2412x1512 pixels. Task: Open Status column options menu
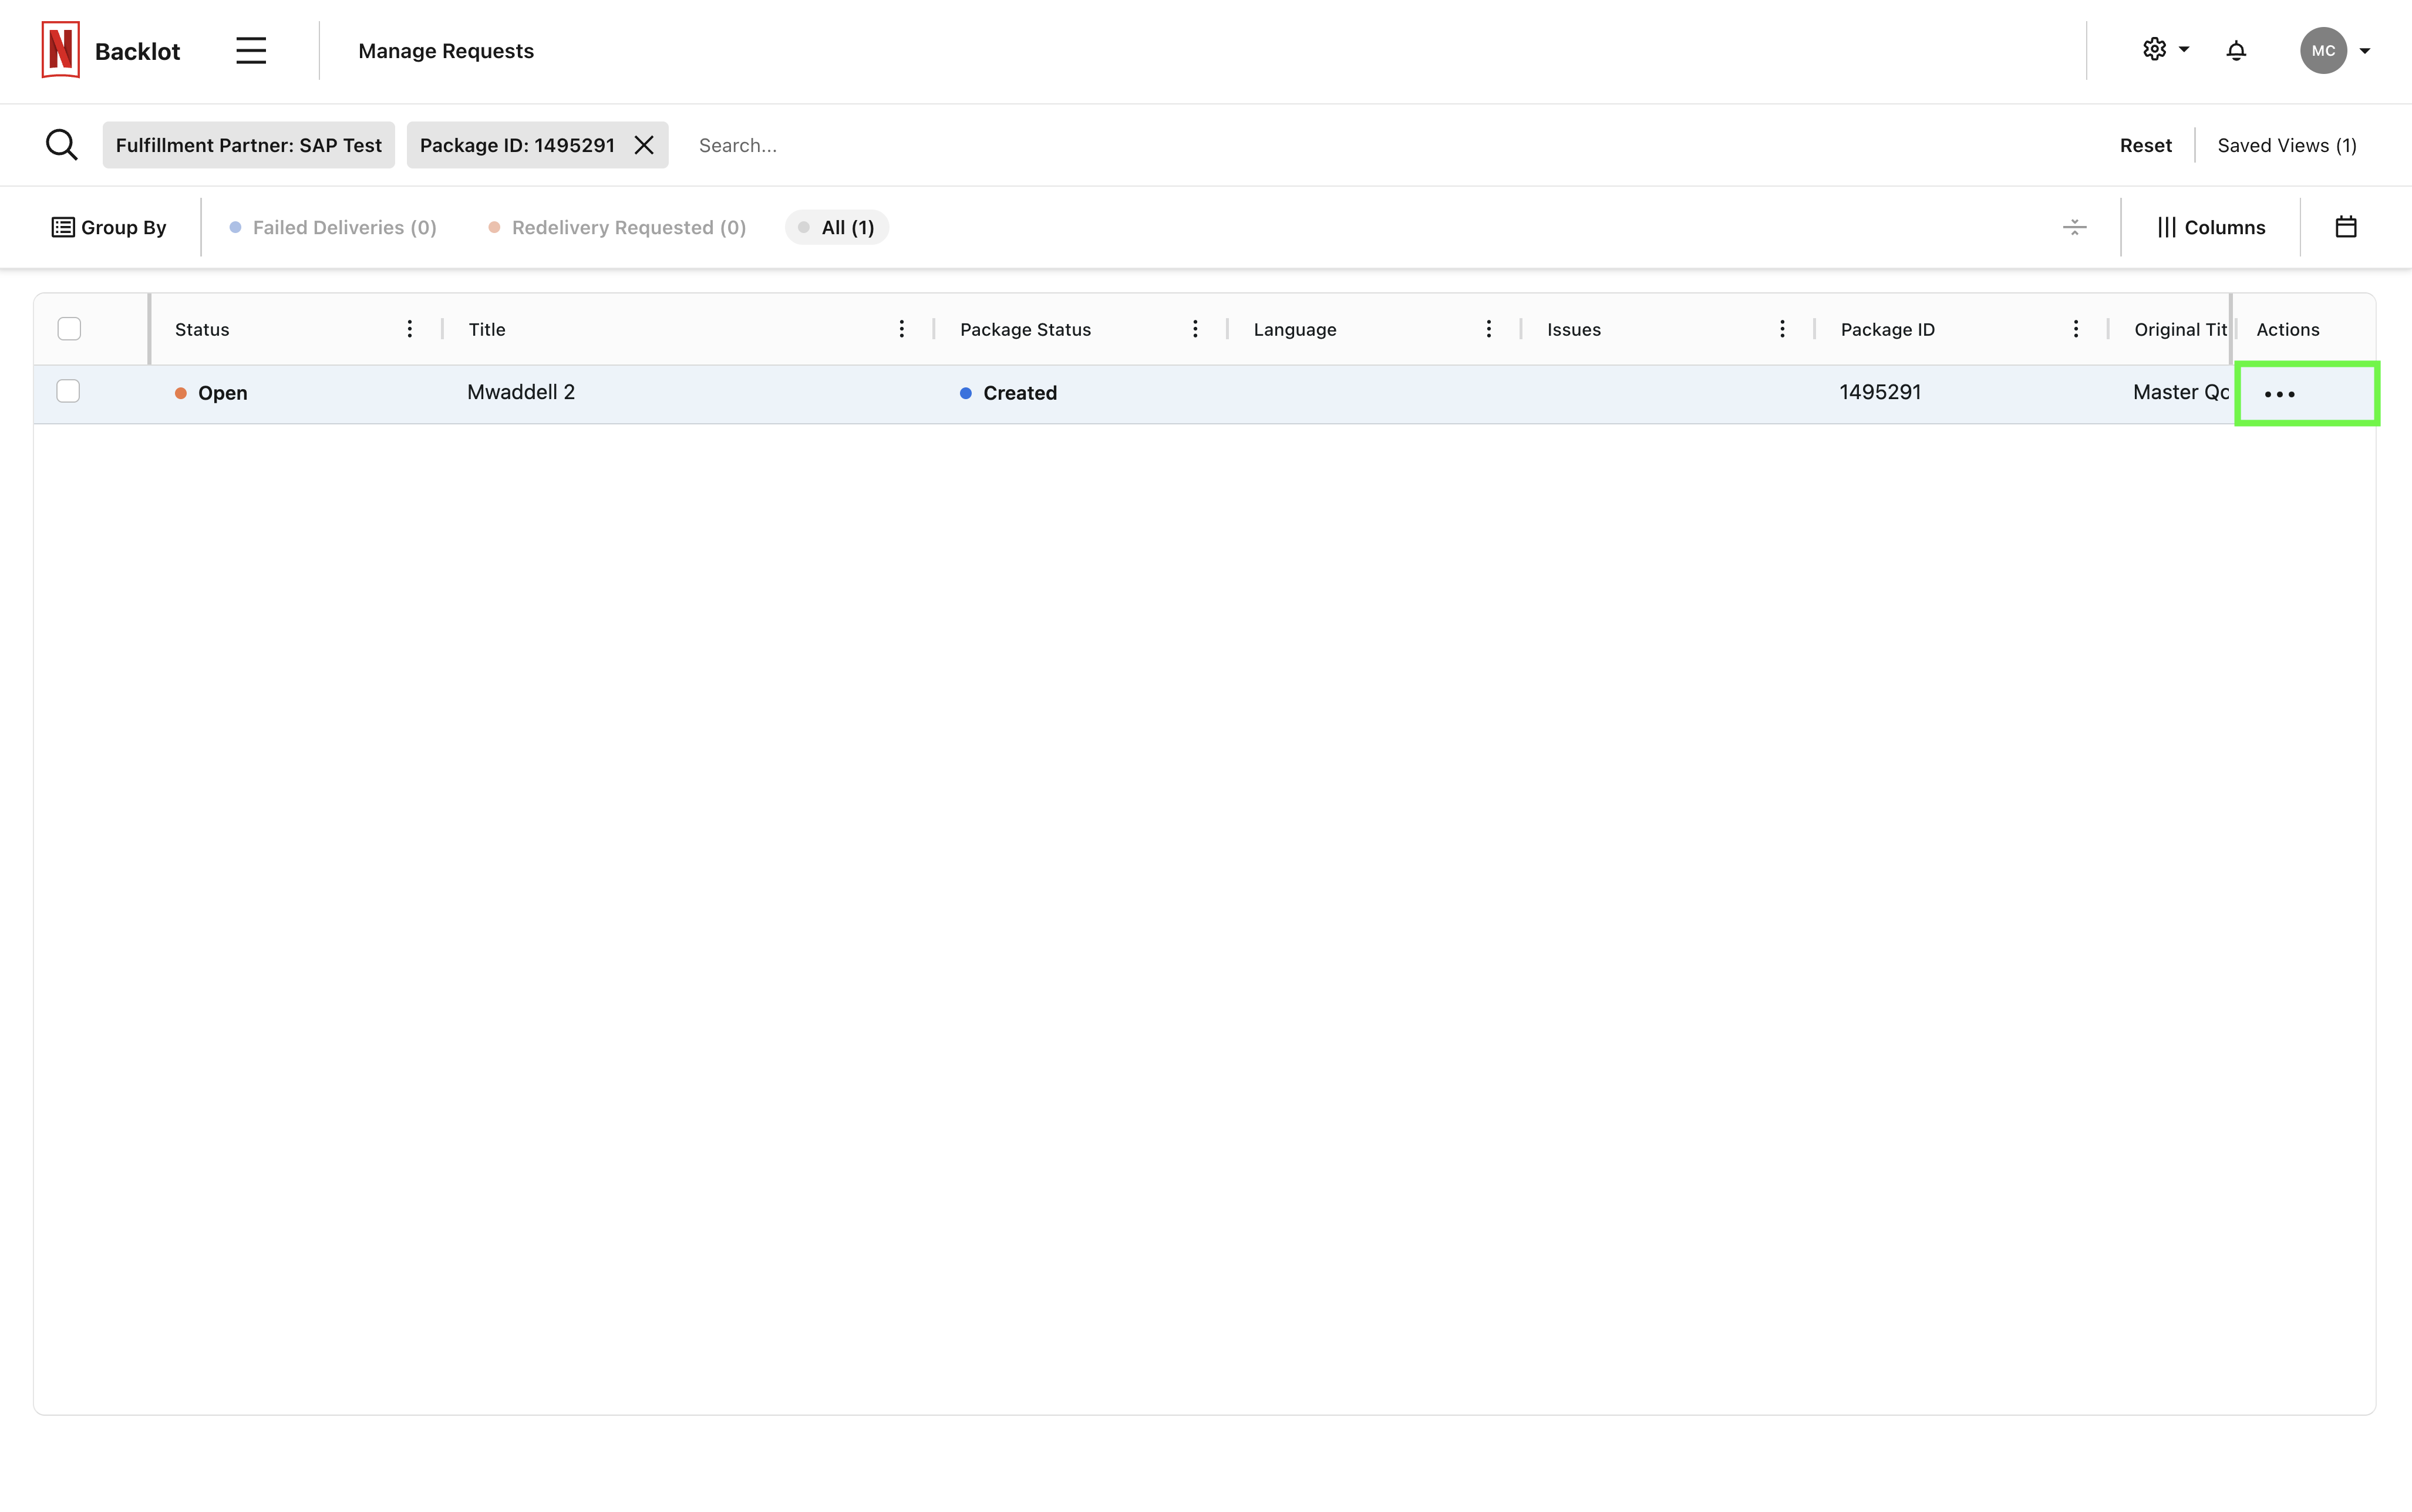(x=409, y=329)
